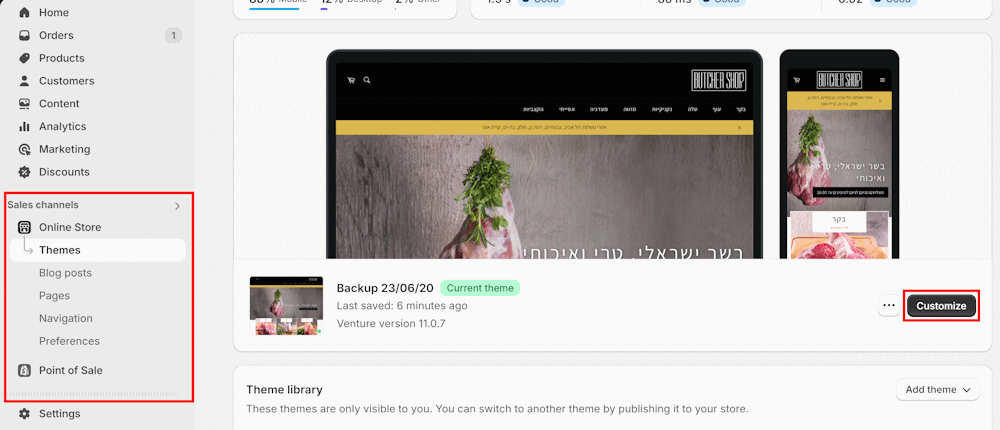Open Discounts via its badge icon
This screenshot has height=430, width=1000.
tap(25, 172)
